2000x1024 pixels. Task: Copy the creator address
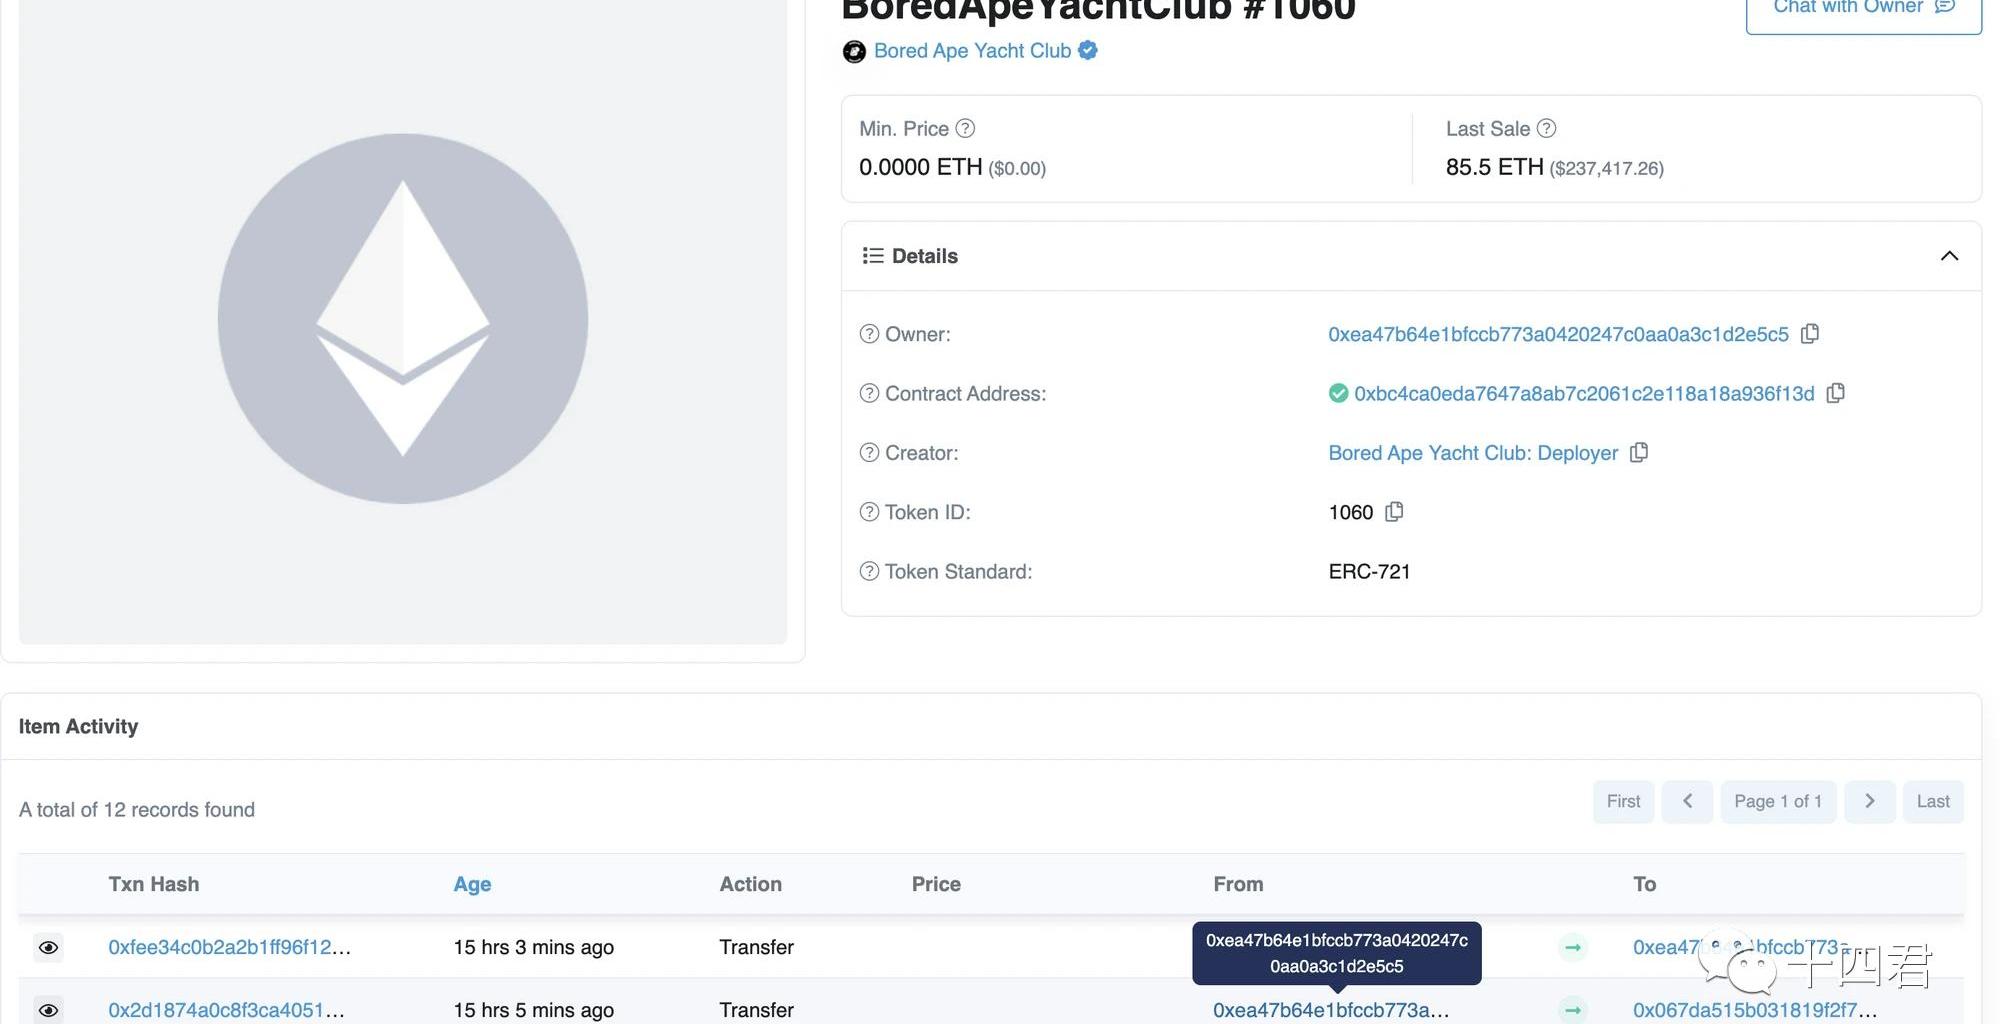pos(1638,453)
